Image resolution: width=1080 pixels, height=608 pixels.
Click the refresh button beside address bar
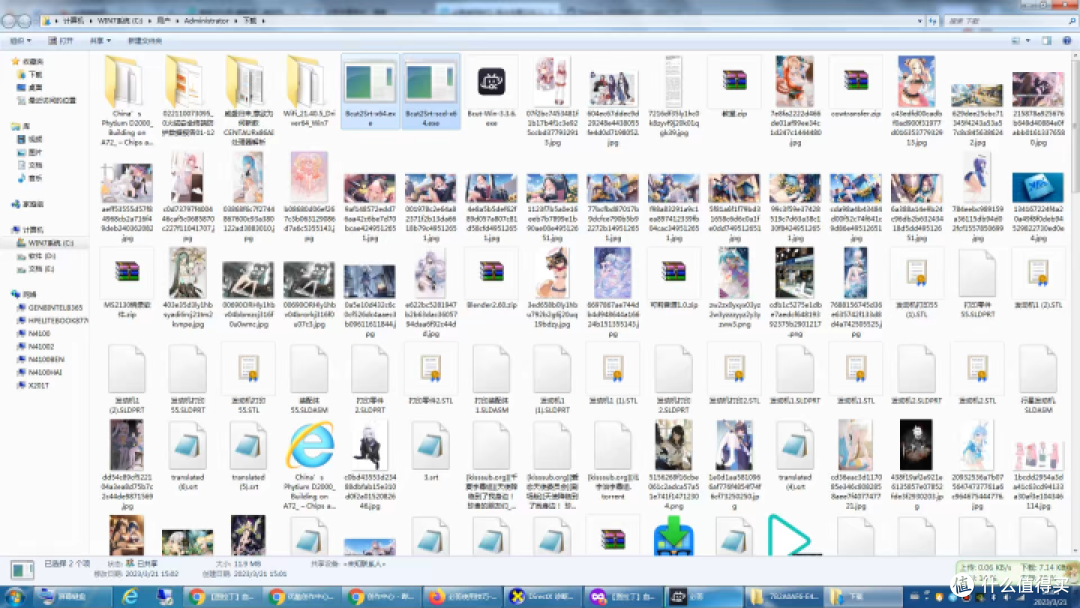click(933, 21)
